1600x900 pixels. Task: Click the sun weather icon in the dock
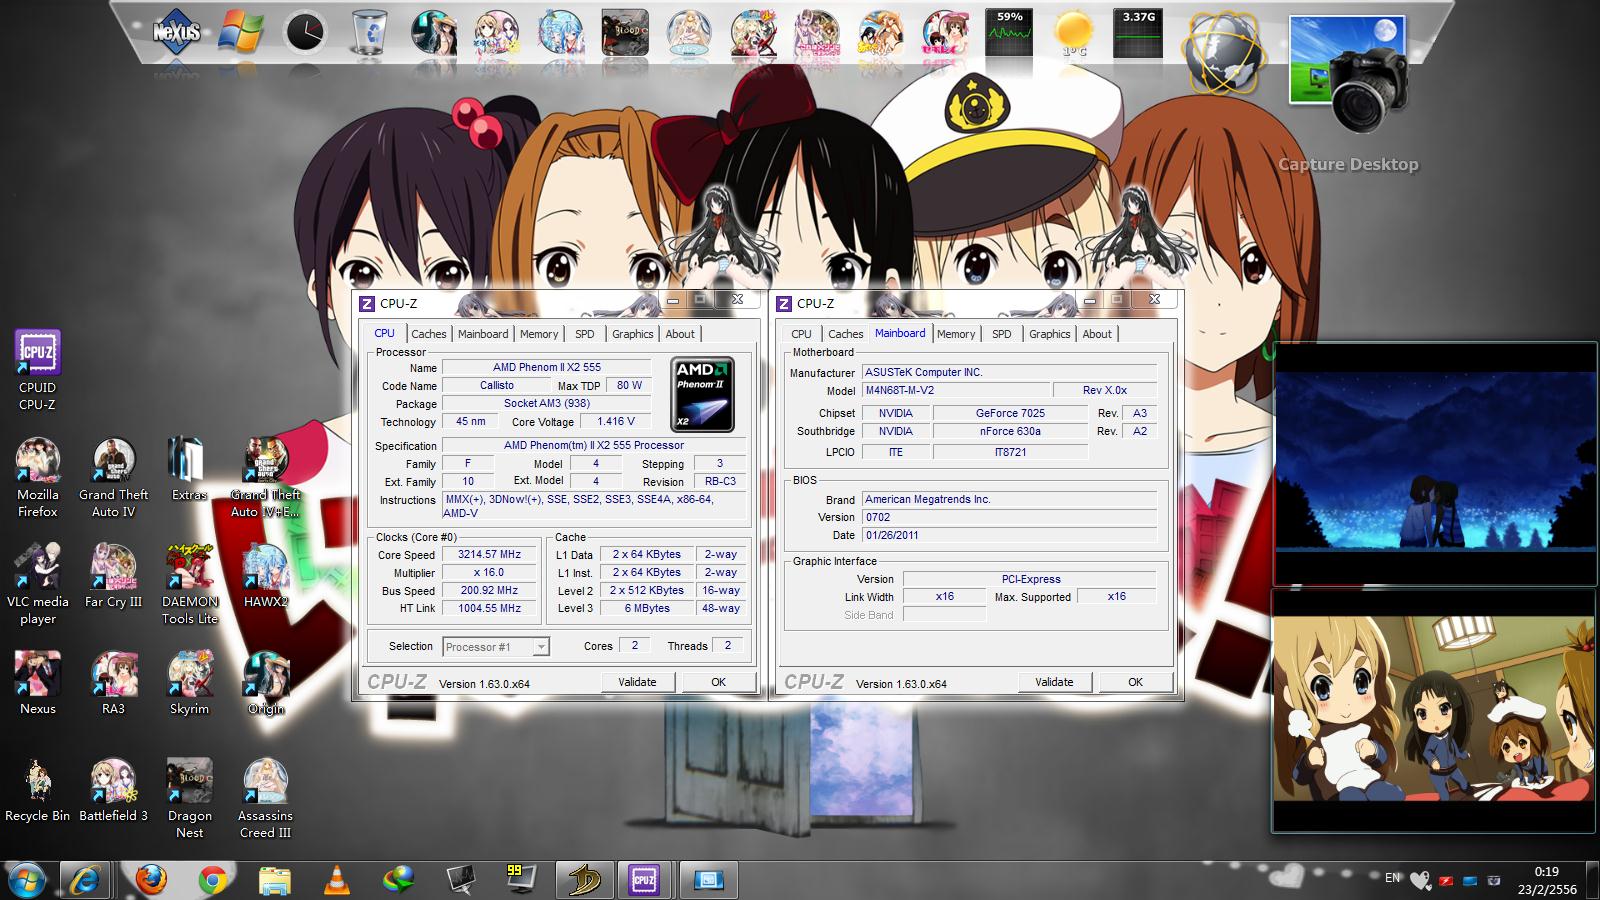[x=1074, y=33]
